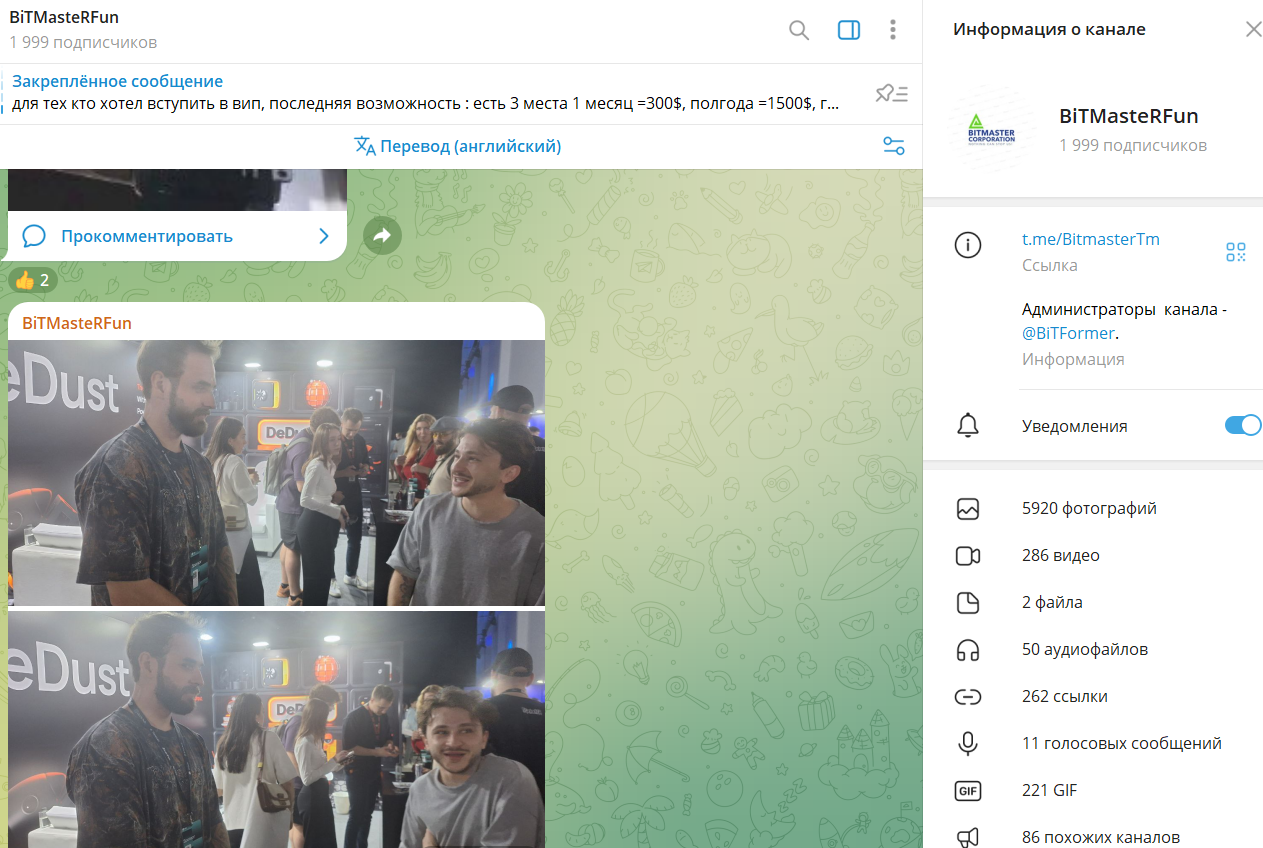The height and width of the screenshot is (848, 1263).
Task: Open the t.me/BitmasterTm channel link
Action: pyautogui.click(x=1091, y=239)
